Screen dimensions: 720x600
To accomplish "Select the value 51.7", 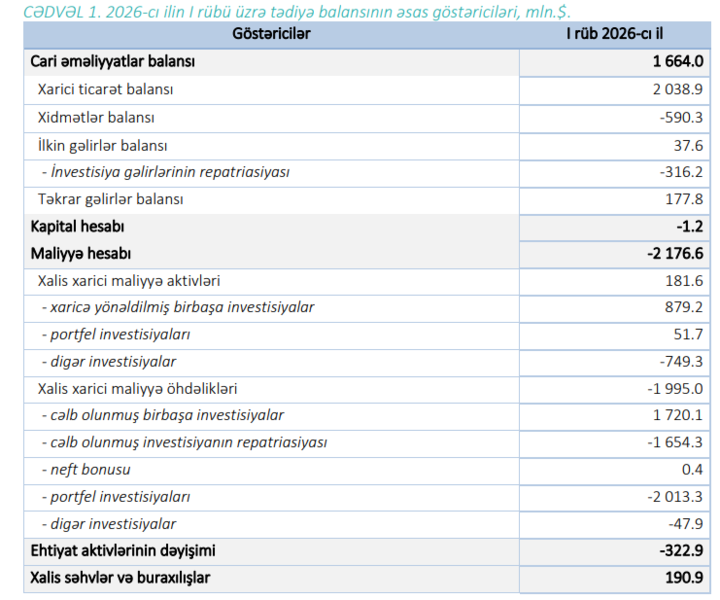I will 688,334.
